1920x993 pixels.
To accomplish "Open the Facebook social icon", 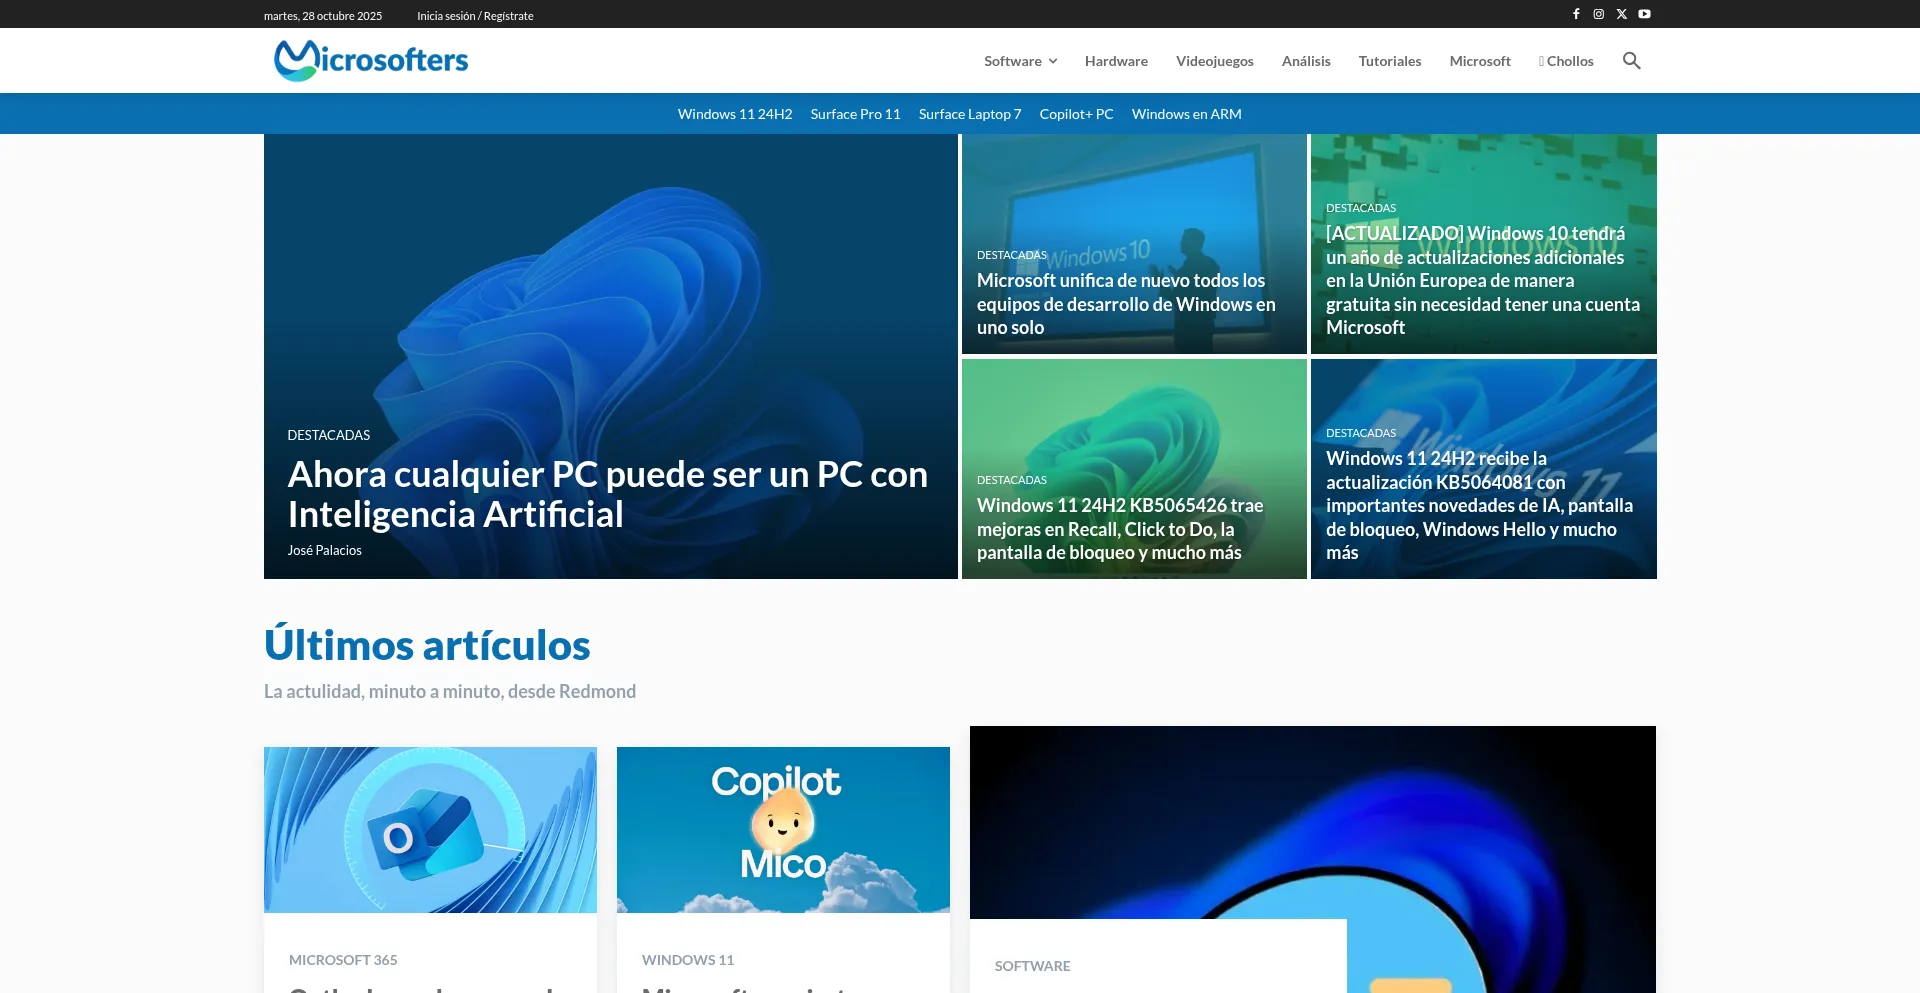I will coord(1576,14).
